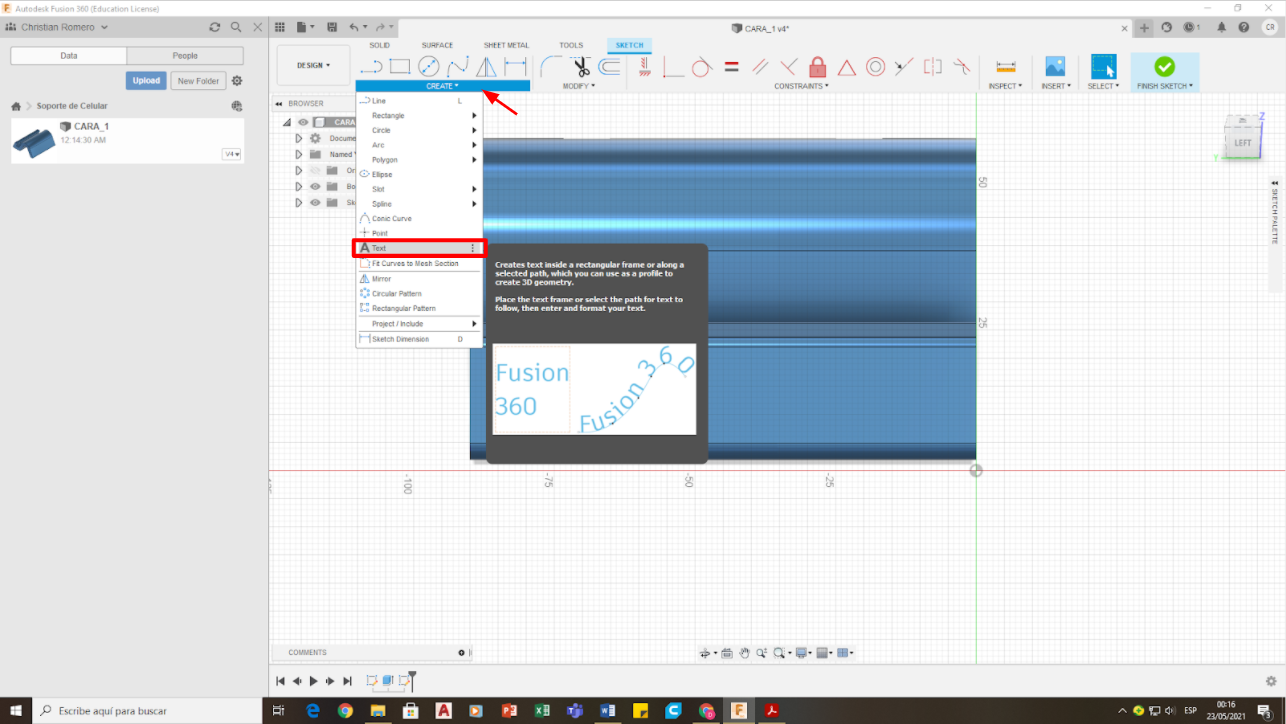This screenshot has width=1286, height=724.
Task: Toggle visibility of Sketches folder
Action: [x=315, y=202]
